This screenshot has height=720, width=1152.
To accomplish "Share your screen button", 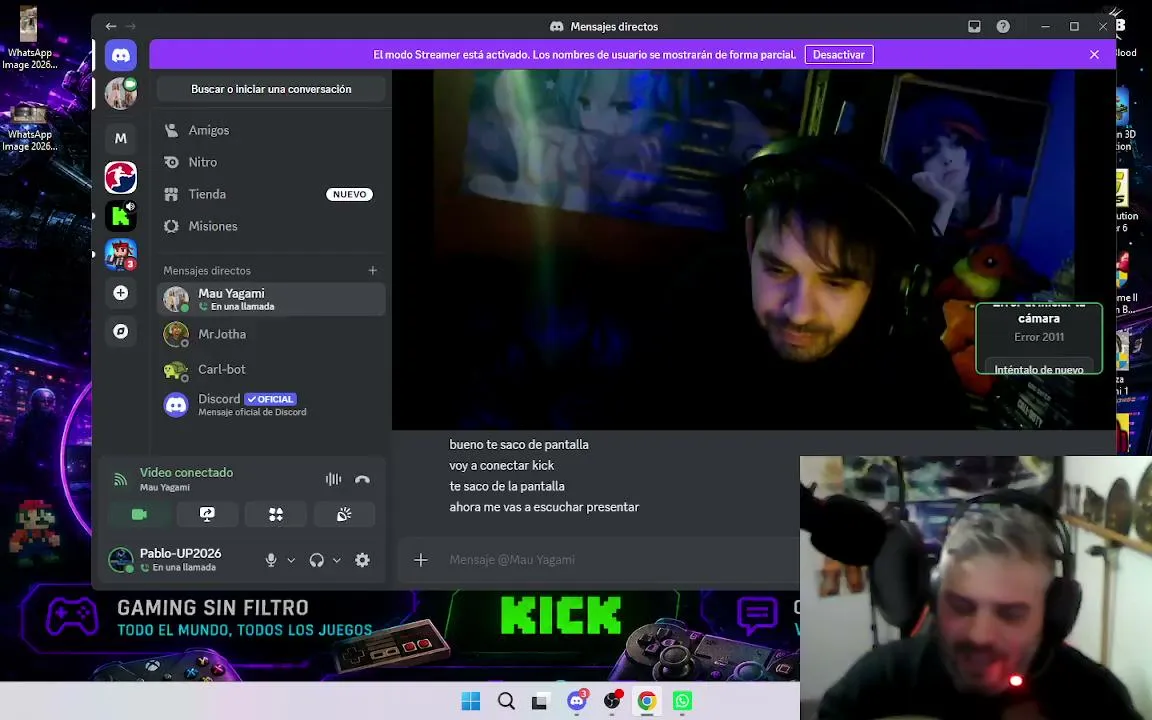I will pos(207,514).
